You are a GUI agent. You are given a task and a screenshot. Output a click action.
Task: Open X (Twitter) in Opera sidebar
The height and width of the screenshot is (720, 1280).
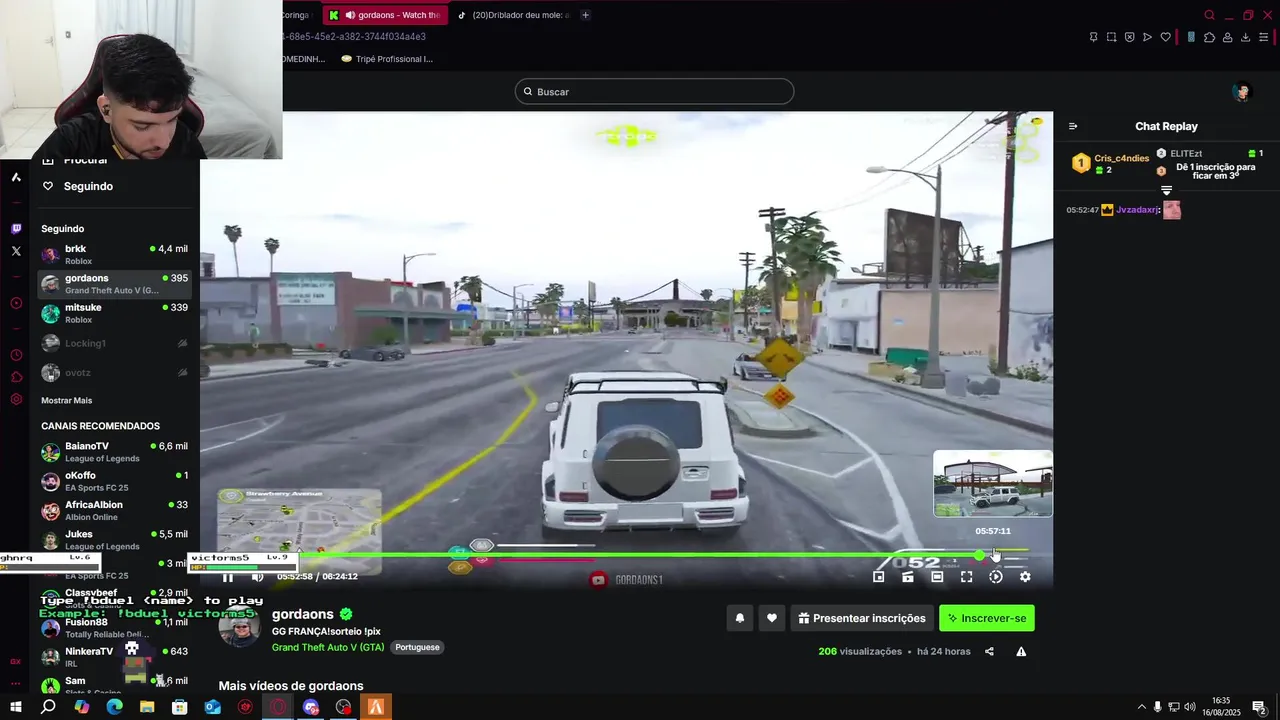(16, 251)
